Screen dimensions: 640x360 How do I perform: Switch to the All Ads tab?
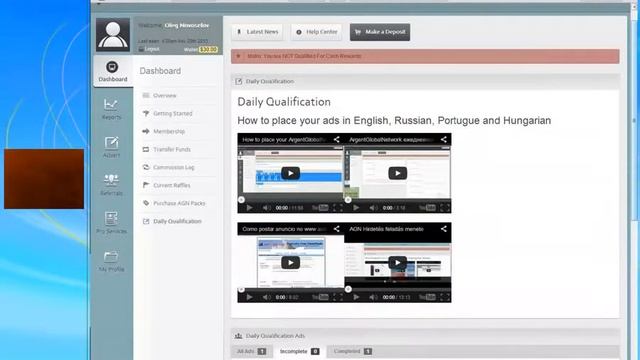coord(251,351)
